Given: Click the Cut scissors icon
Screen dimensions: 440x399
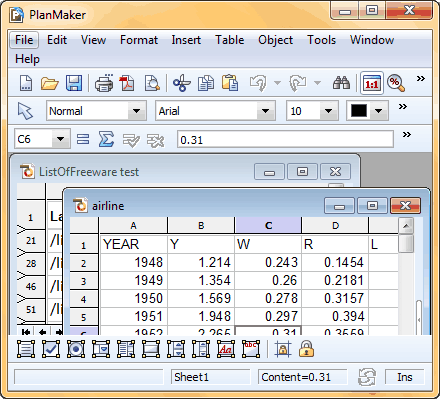Looking at the screenshot, I should pos(182,83).
